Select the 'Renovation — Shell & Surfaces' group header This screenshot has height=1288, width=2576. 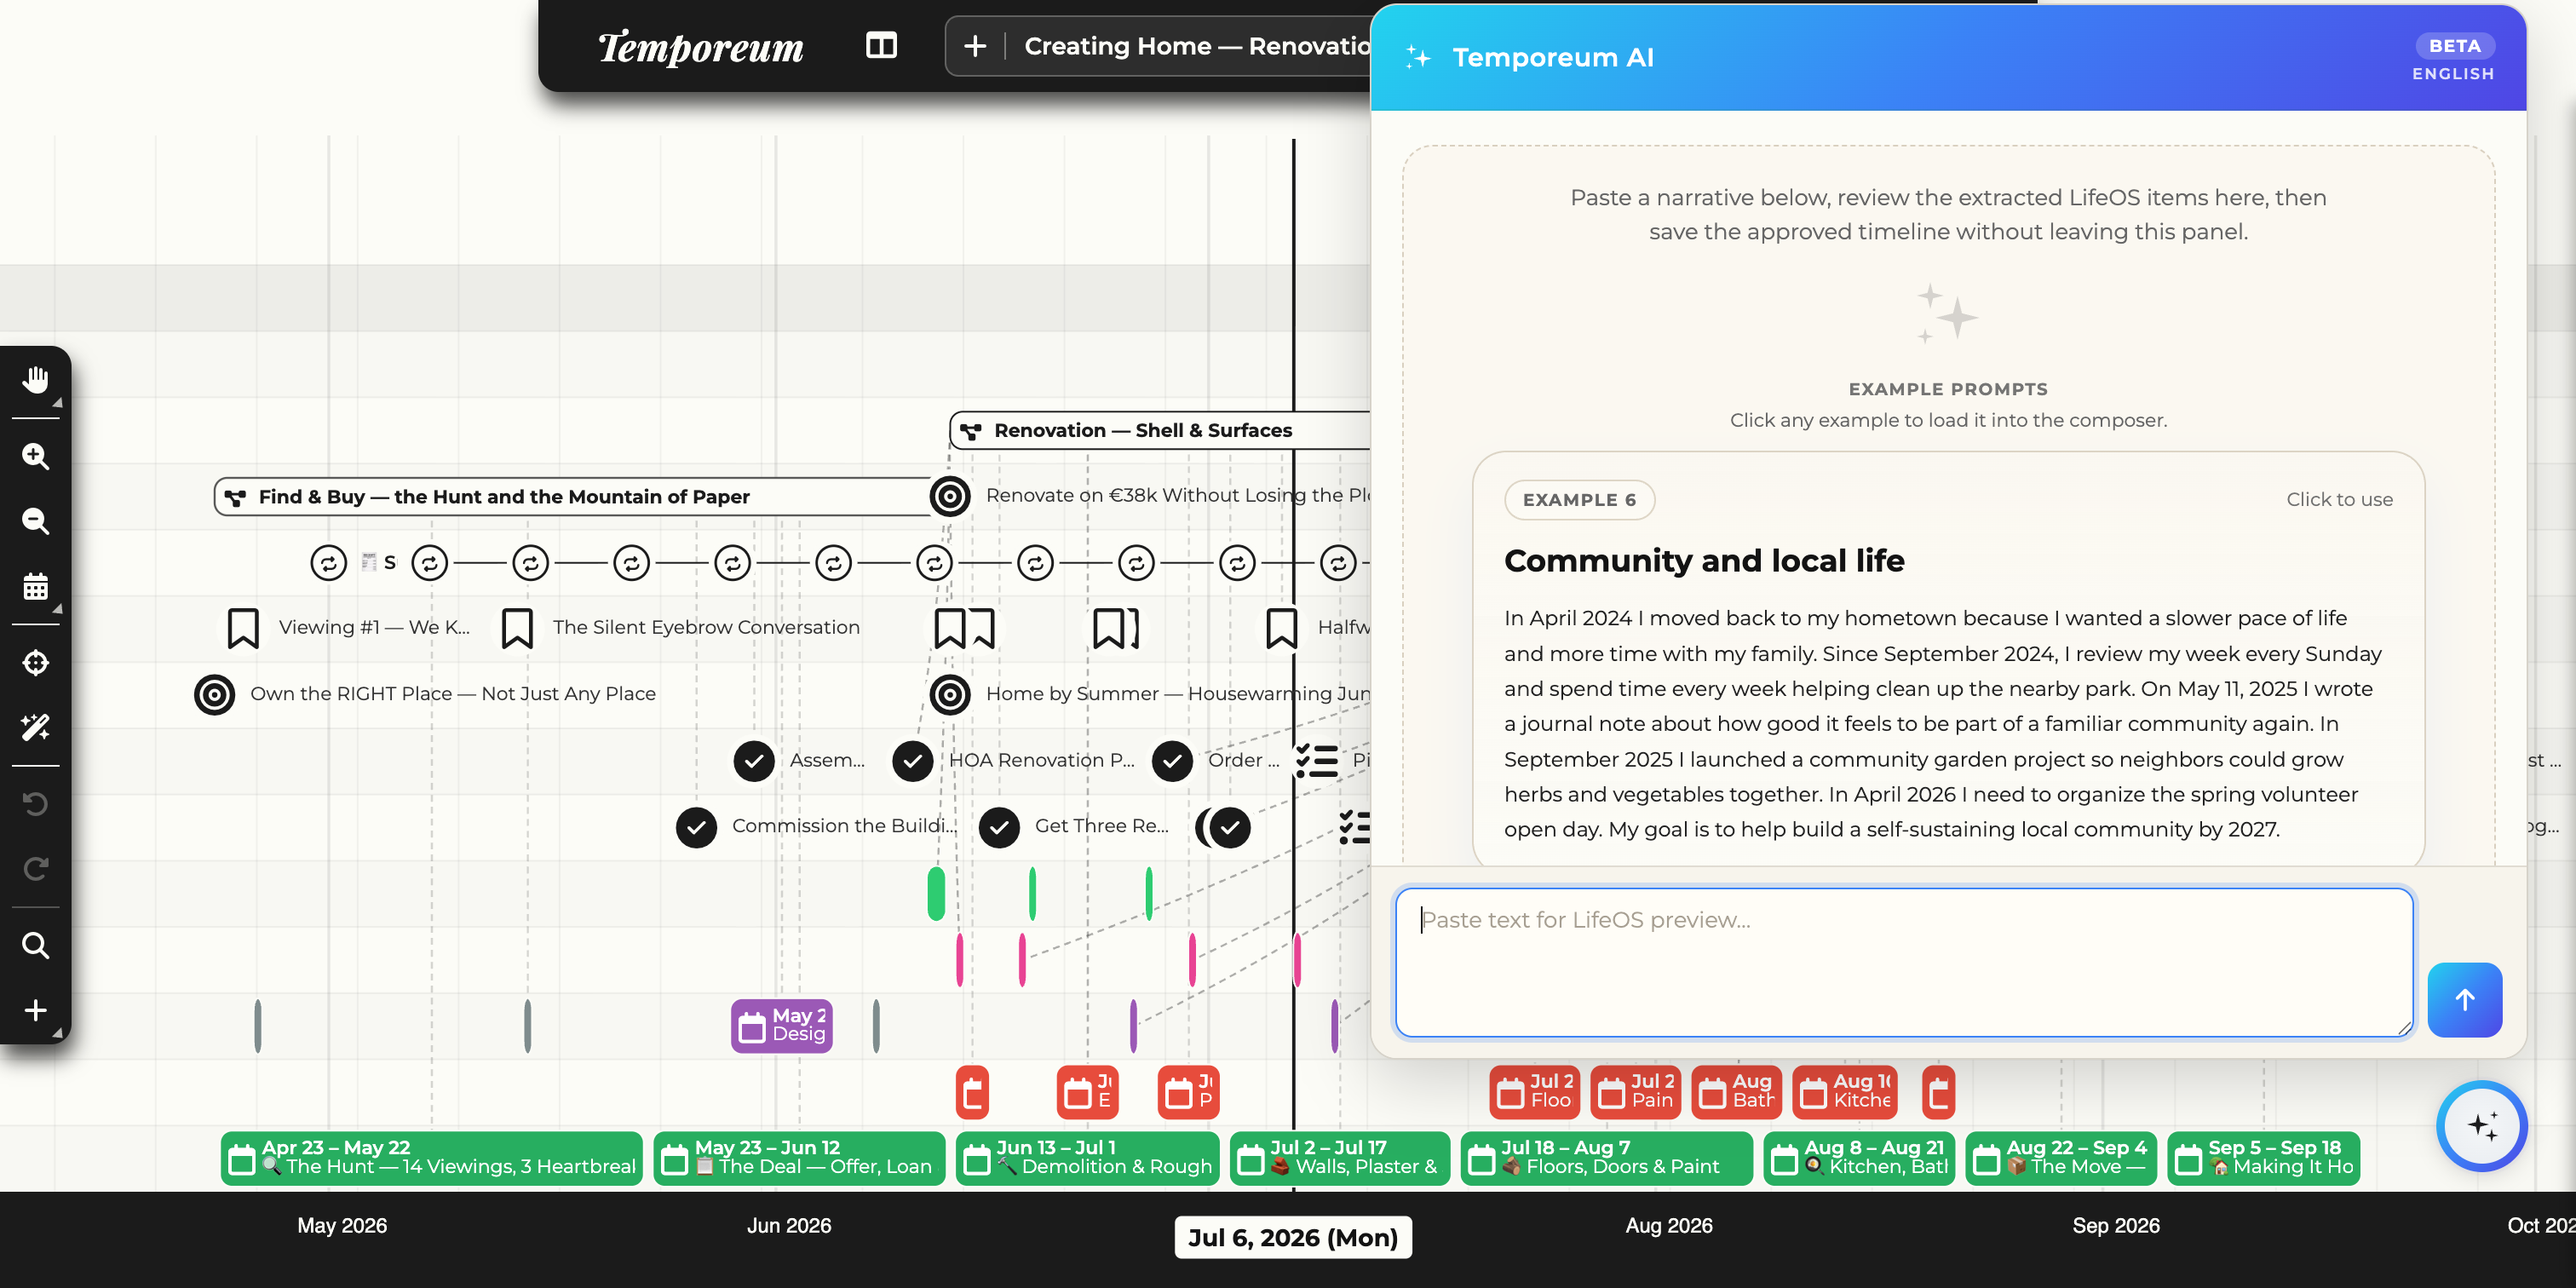coord(1160,430)
